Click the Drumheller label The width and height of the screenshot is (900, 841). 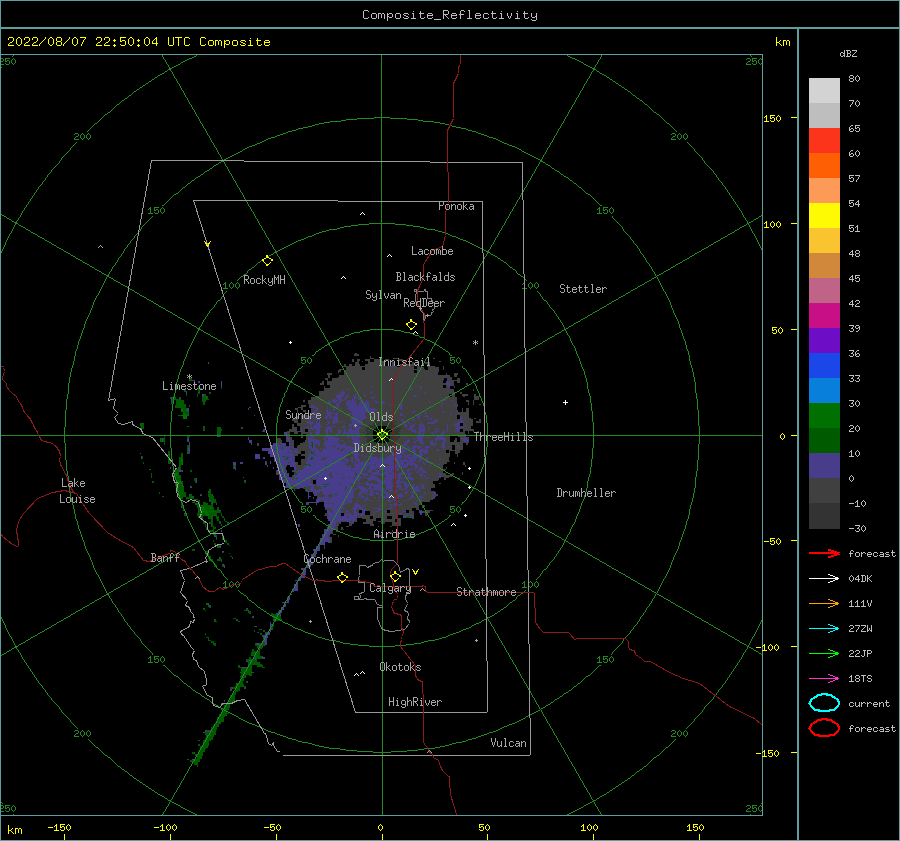pos(586,493)
